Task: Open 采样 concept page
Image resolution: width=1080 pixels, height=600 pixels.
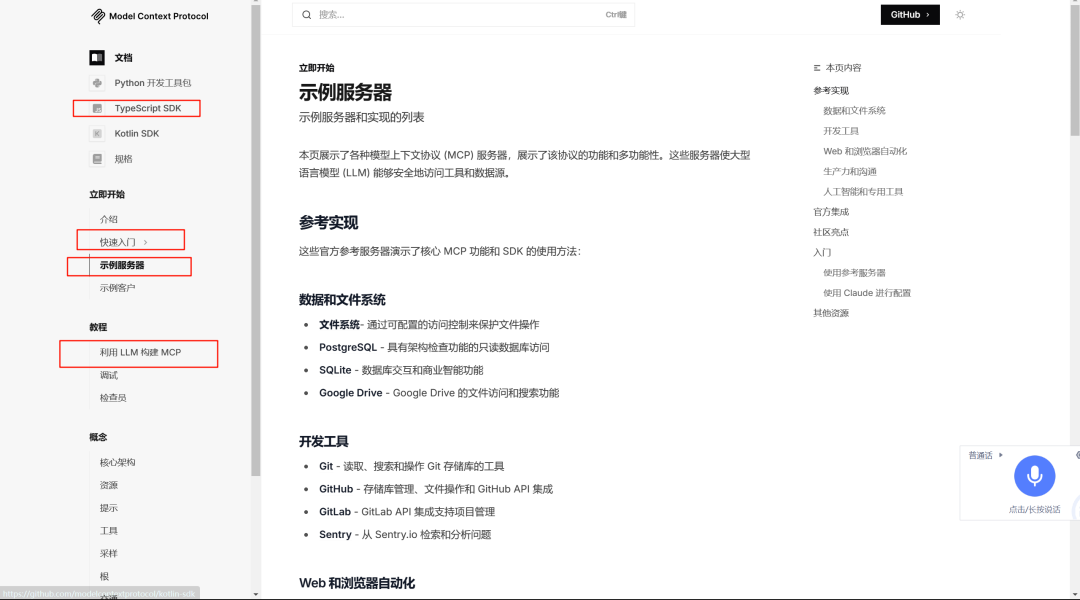Action: (x=109, y=553)
